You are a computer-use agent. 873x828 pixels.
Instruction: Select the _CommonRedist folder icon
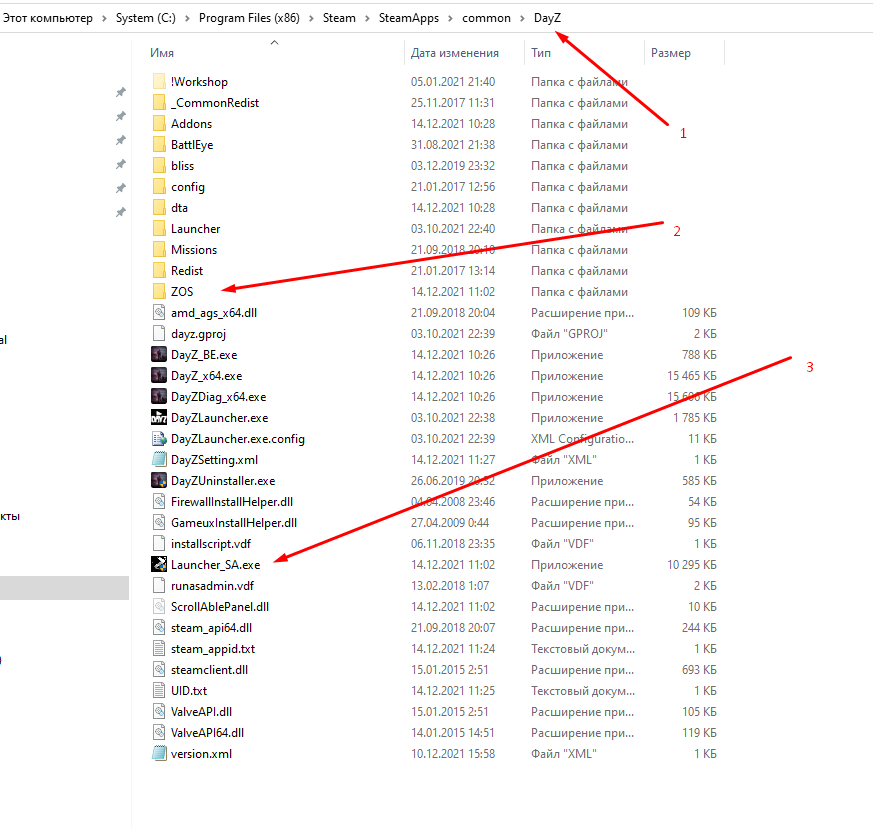coord(159,102)
